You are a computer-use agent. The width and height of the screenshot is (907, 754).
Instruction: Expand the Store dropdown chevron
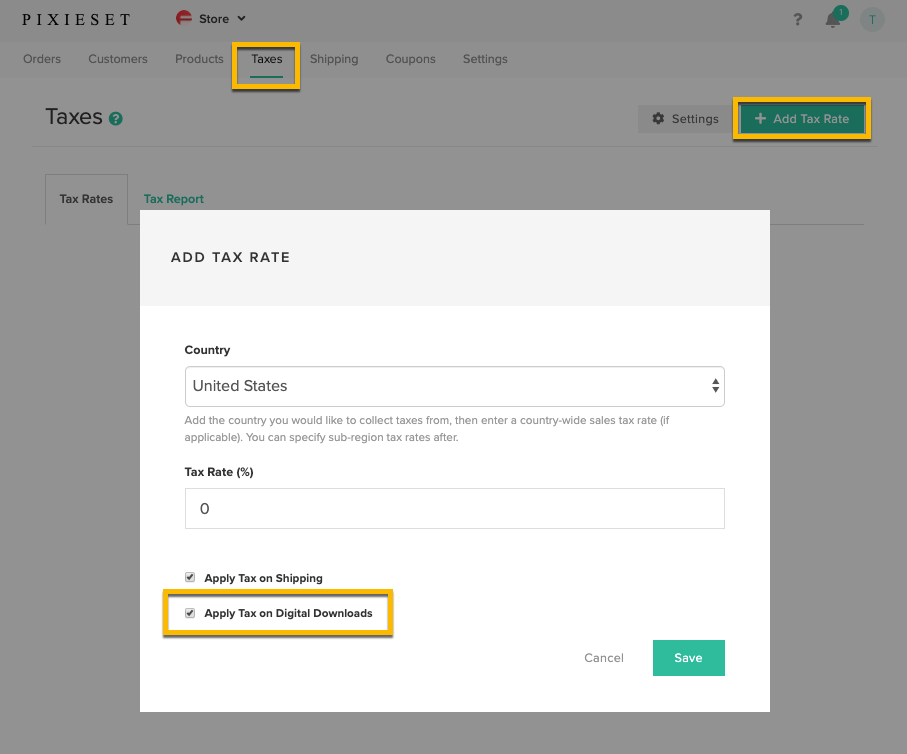[241, 19]
